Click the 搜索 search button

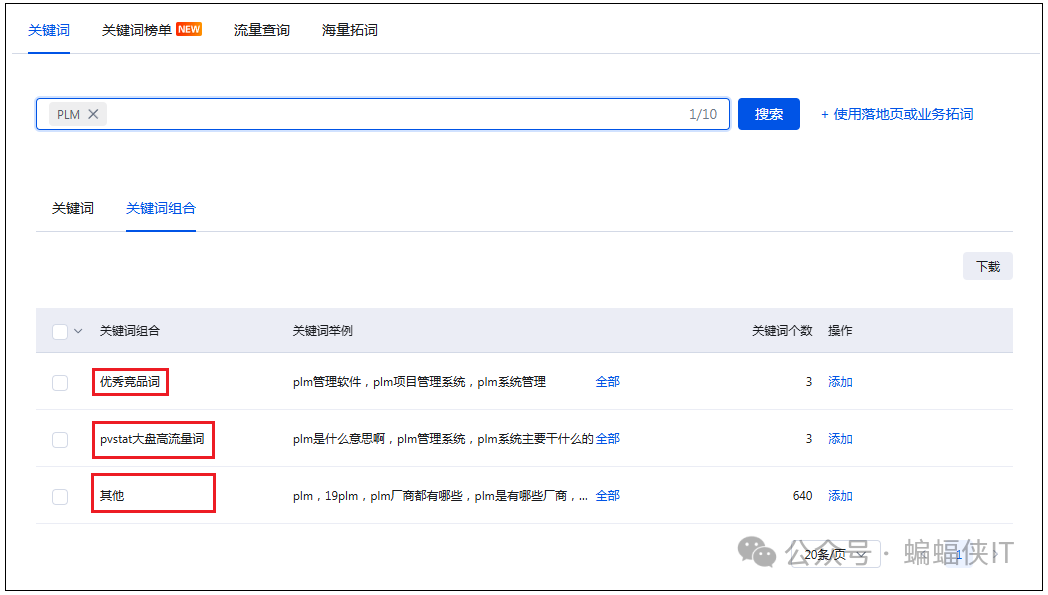(768, 114)
